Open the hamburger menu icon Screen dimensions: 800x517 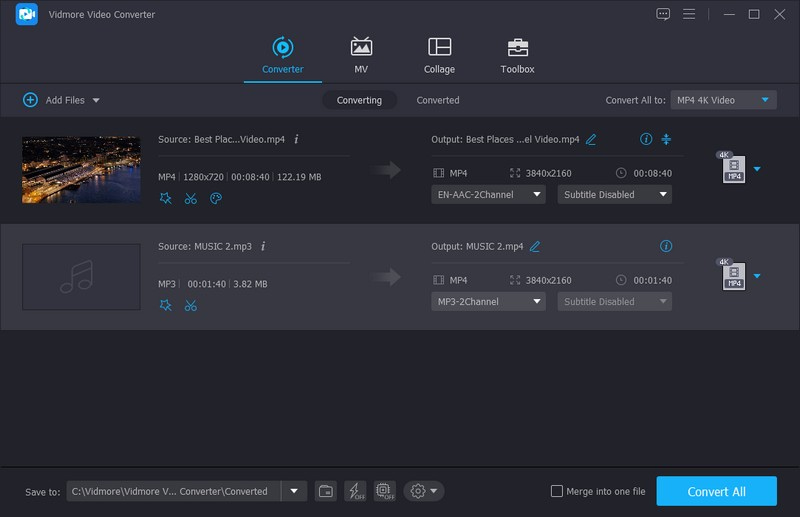coord(689,14)
